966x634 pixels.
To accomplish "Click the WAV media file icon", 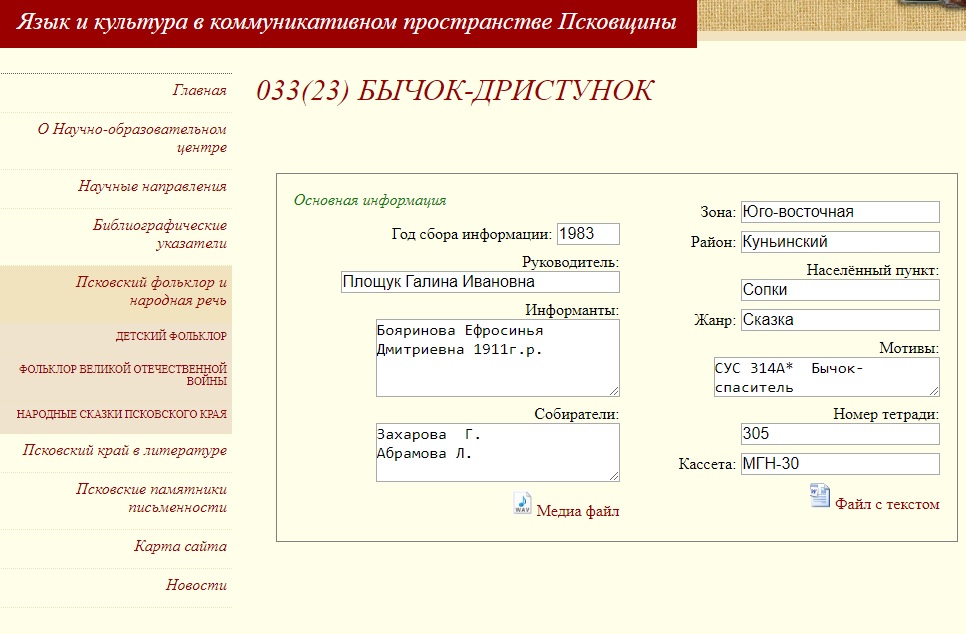I will coord(523,504).
